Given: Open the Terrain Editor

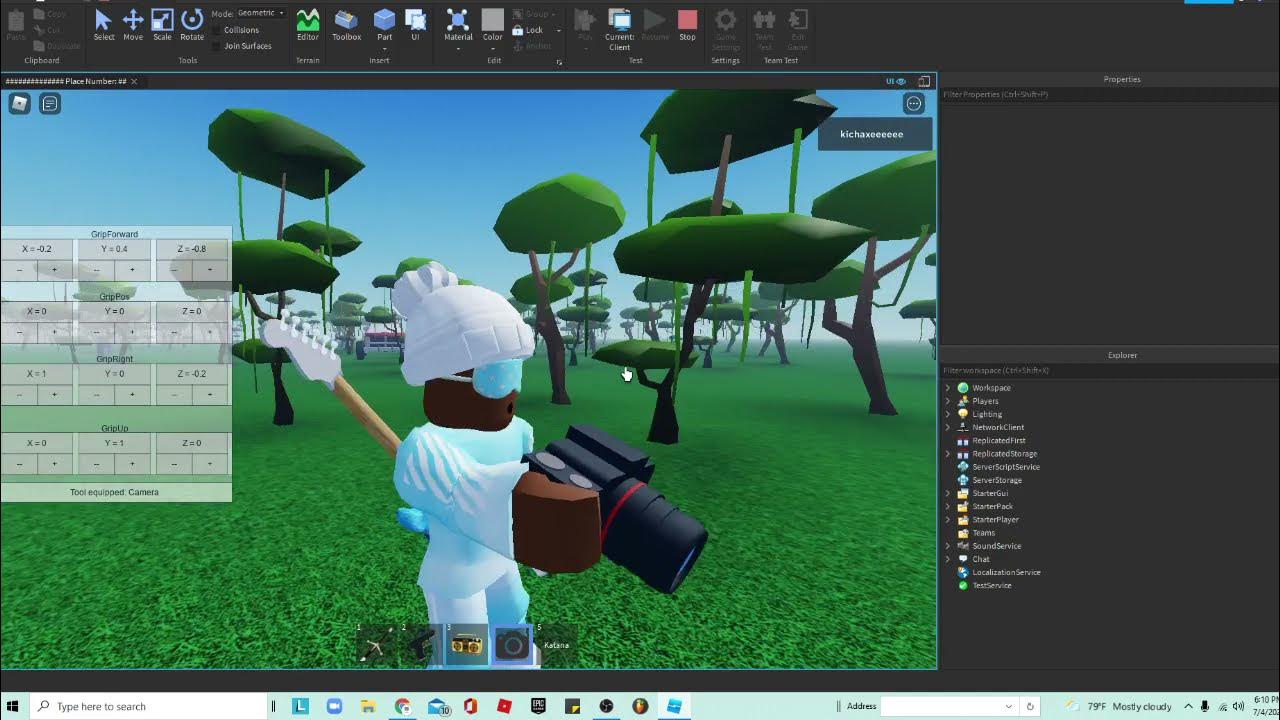Looking at the screenshot, I should 308,25.
